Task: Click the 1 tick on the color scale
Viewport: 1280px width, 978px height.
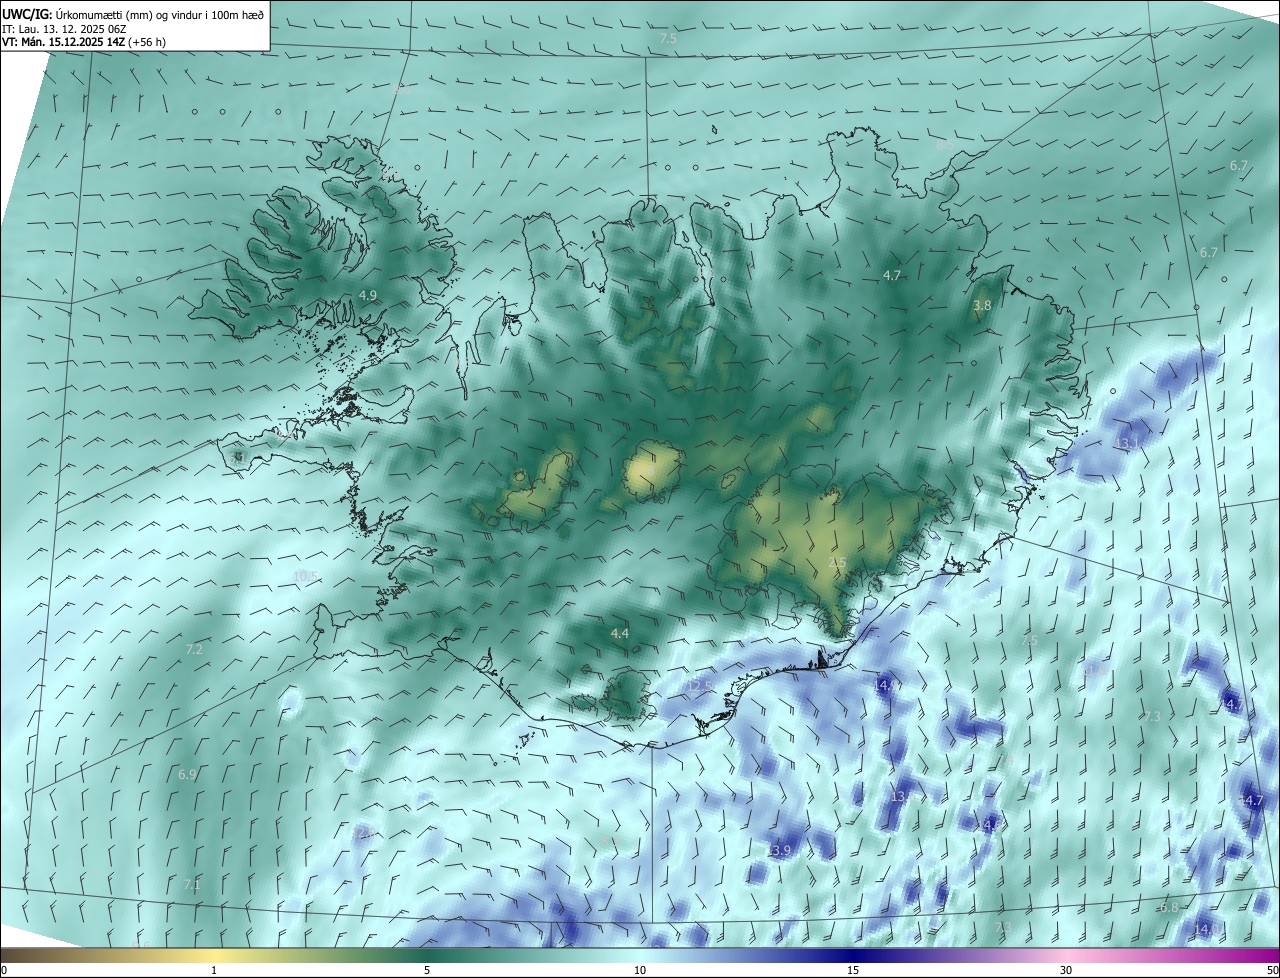Action: (214, 971)
